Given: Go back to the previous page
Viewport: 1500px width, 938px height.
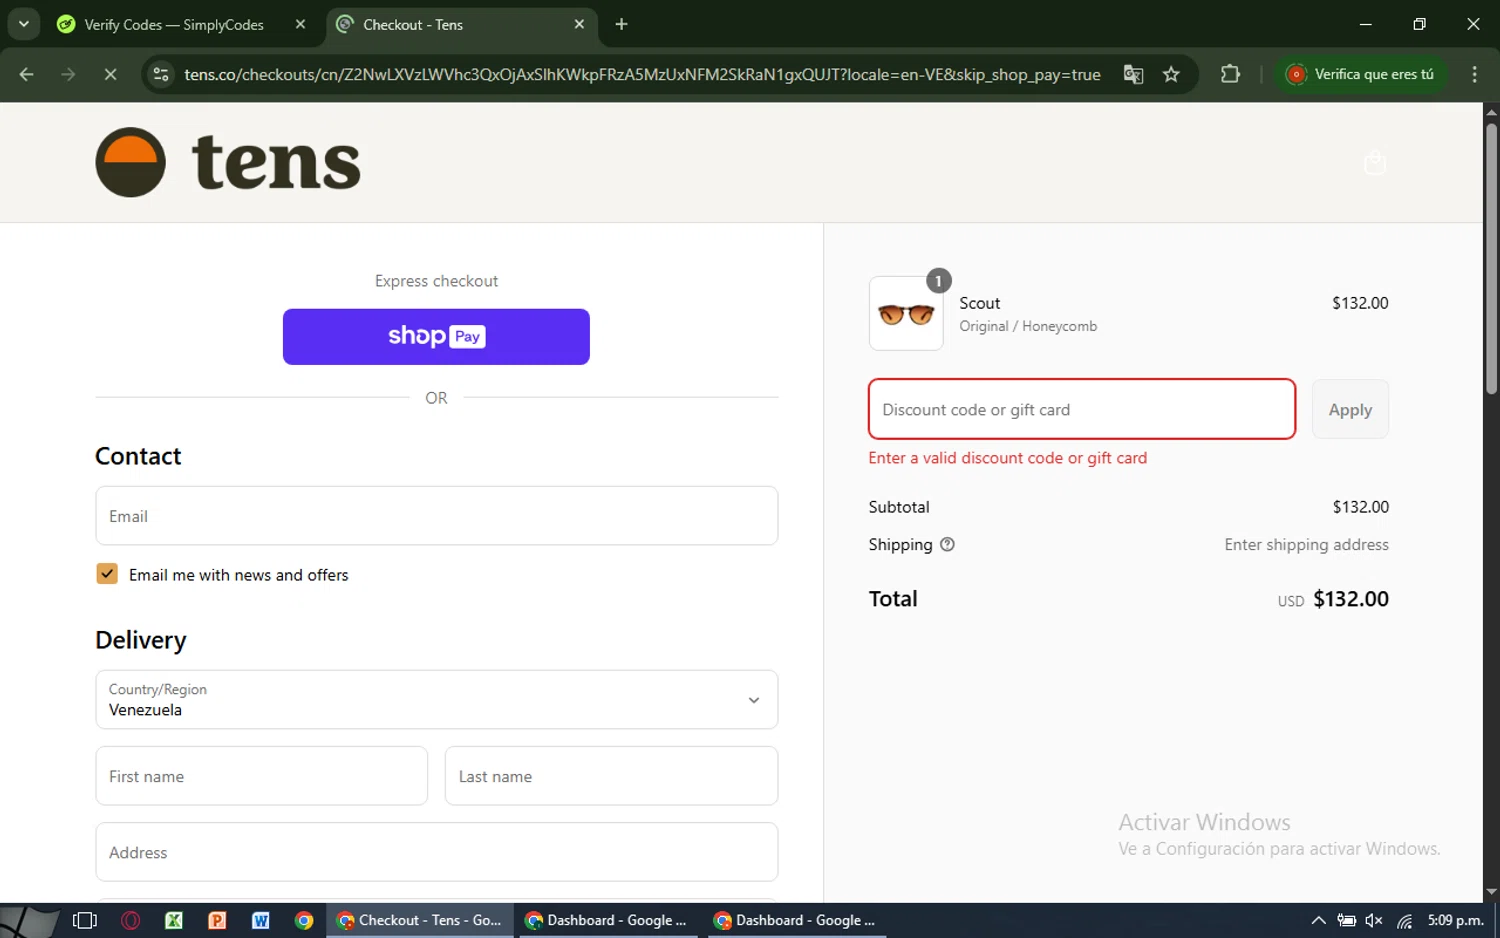Looking at the screenshot, I should [27, 75].
